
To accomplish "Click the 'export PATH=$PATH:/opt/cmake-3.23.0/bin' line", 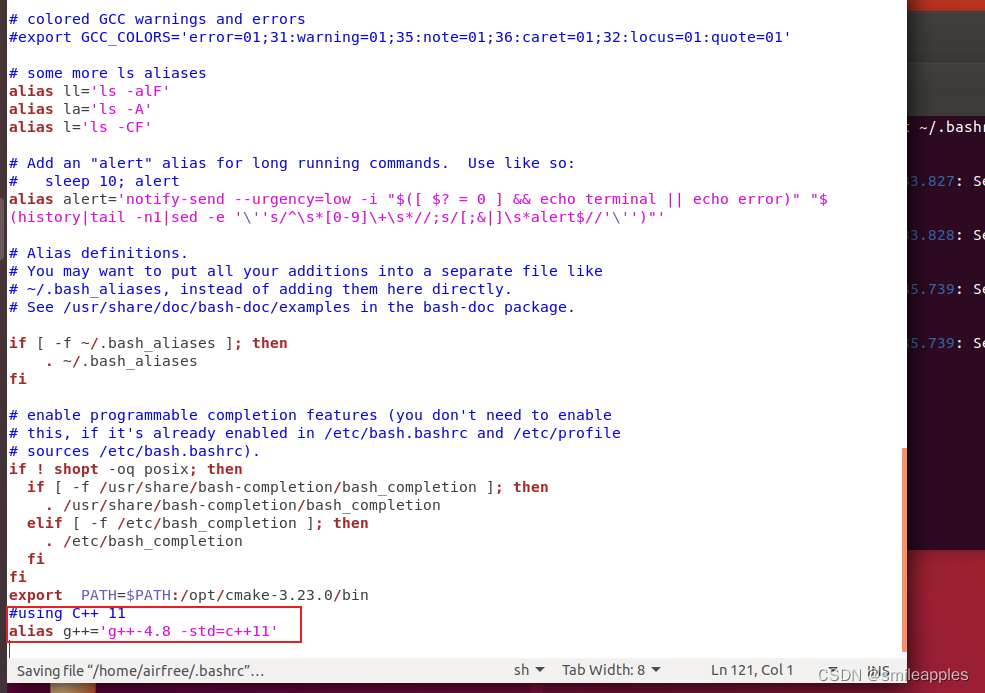I will (x=188, y=595).
